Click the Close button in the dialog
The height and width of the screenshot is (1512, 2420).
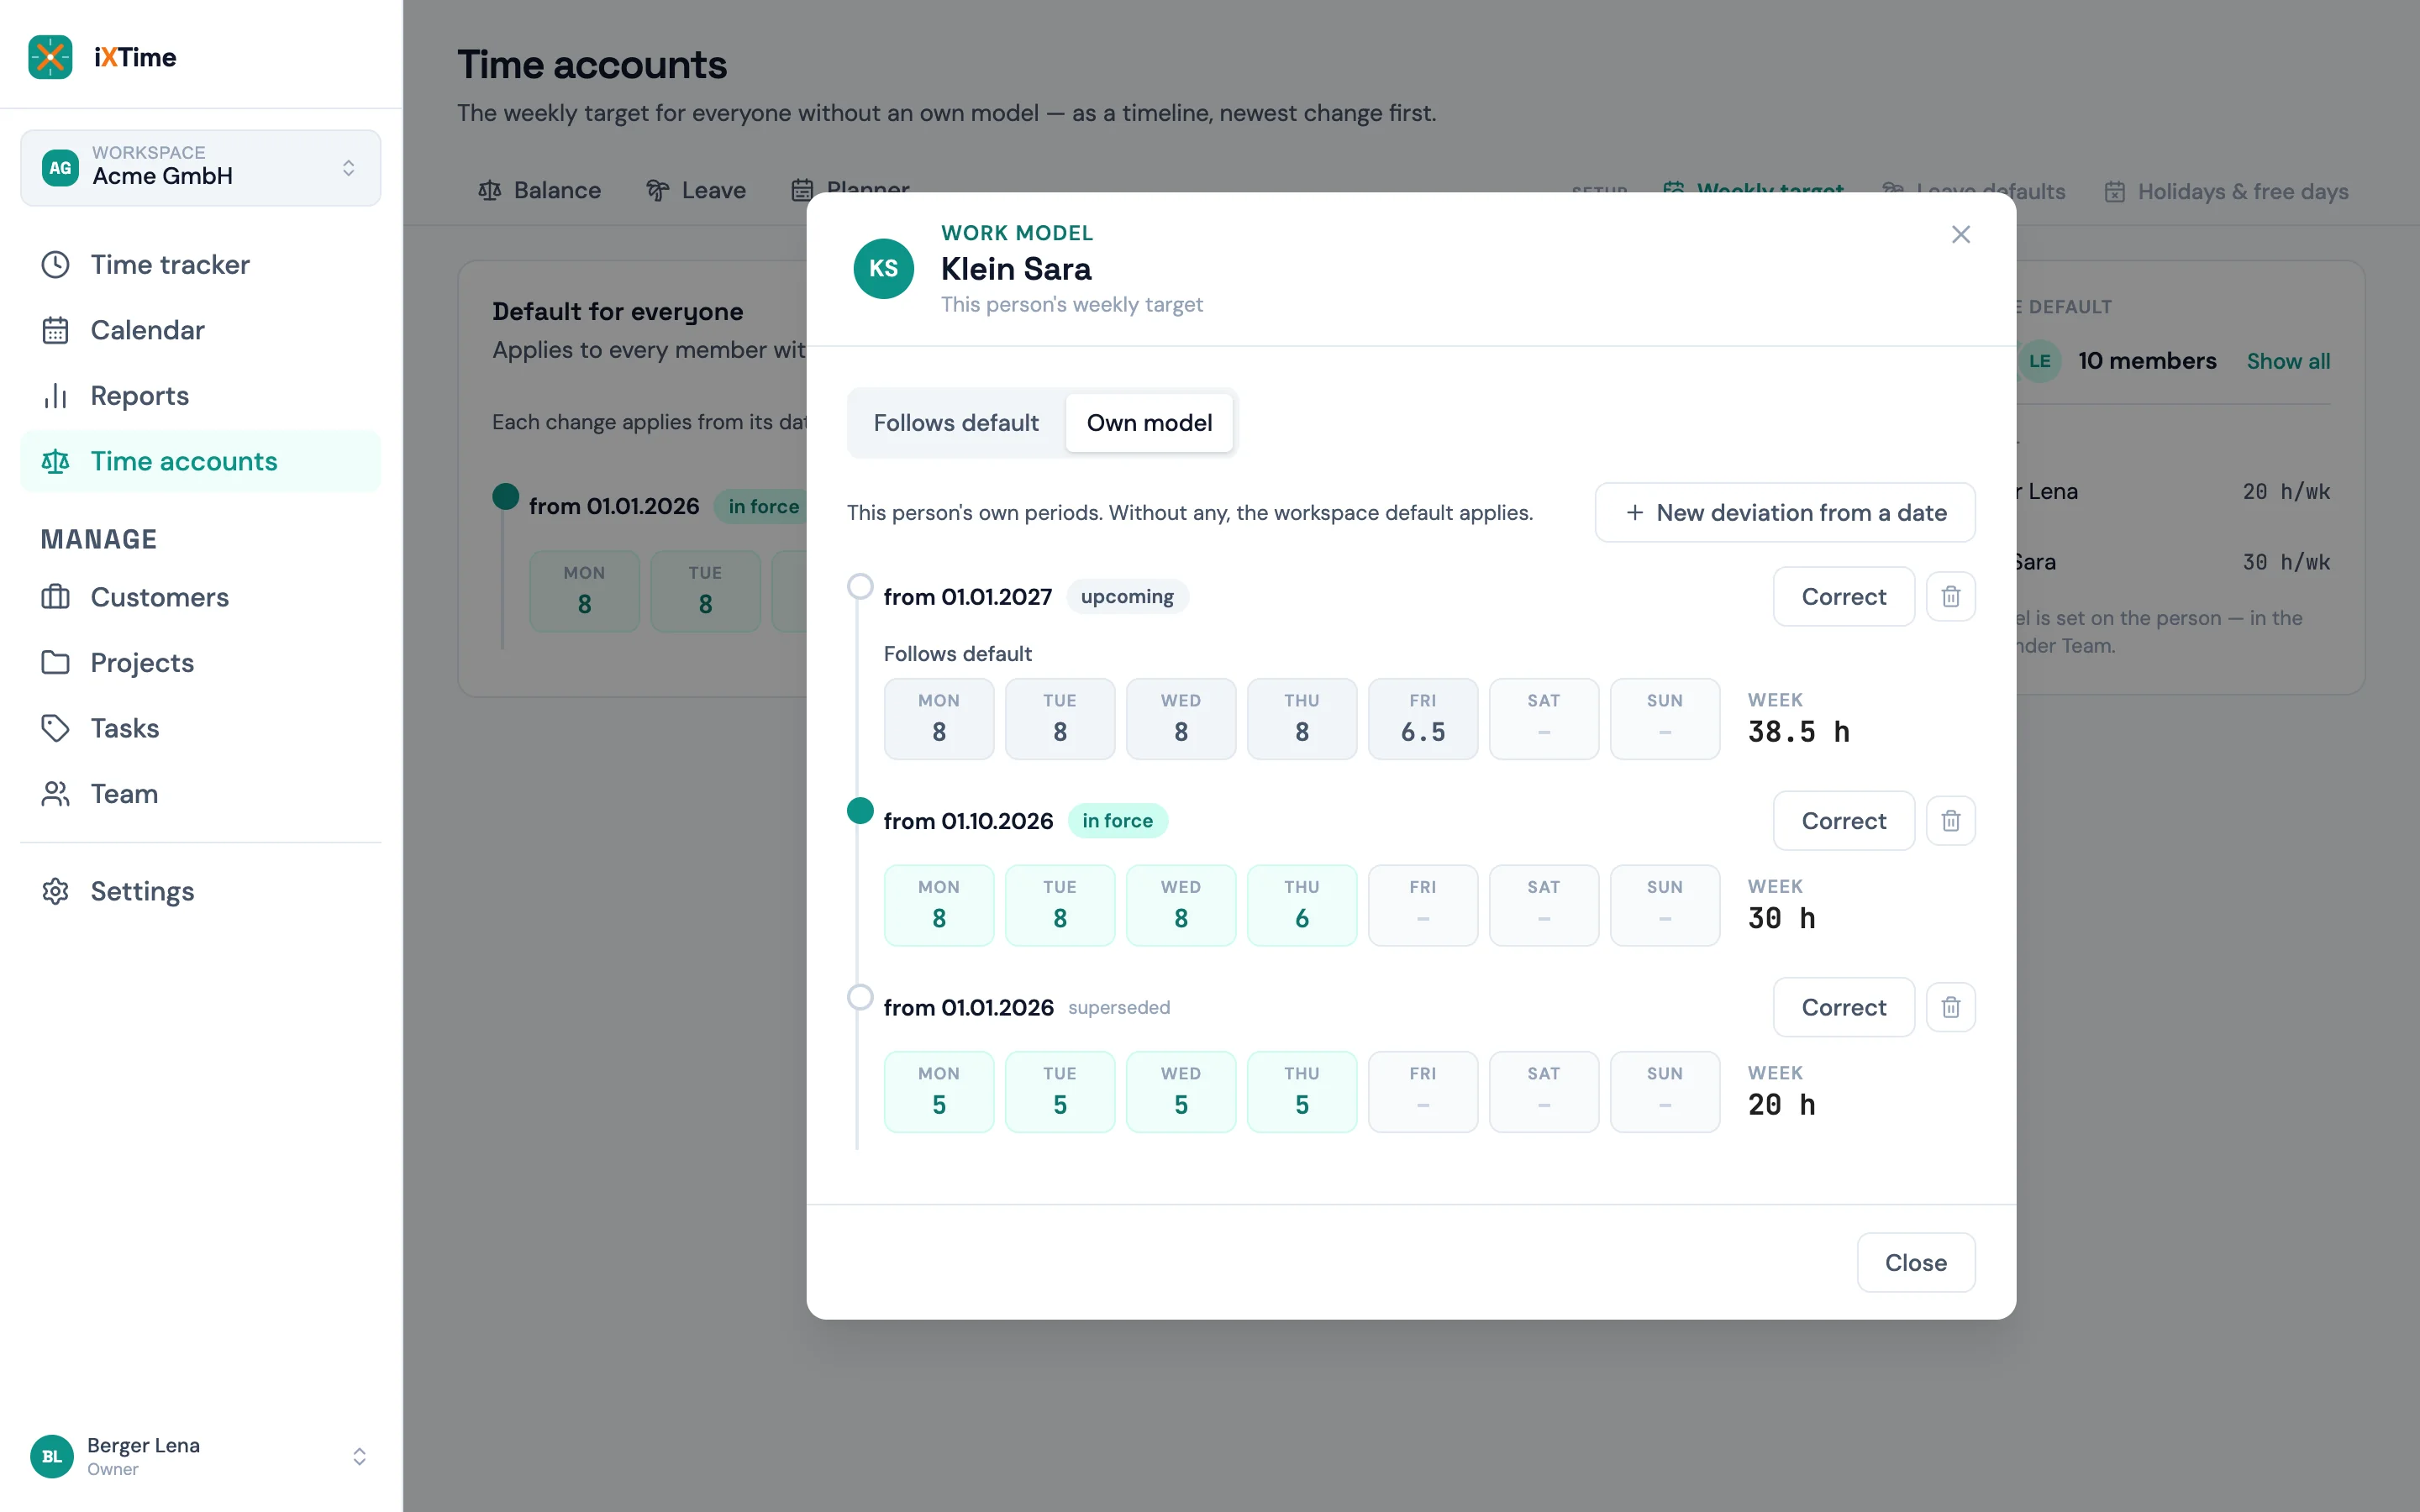[1915, 1263]
